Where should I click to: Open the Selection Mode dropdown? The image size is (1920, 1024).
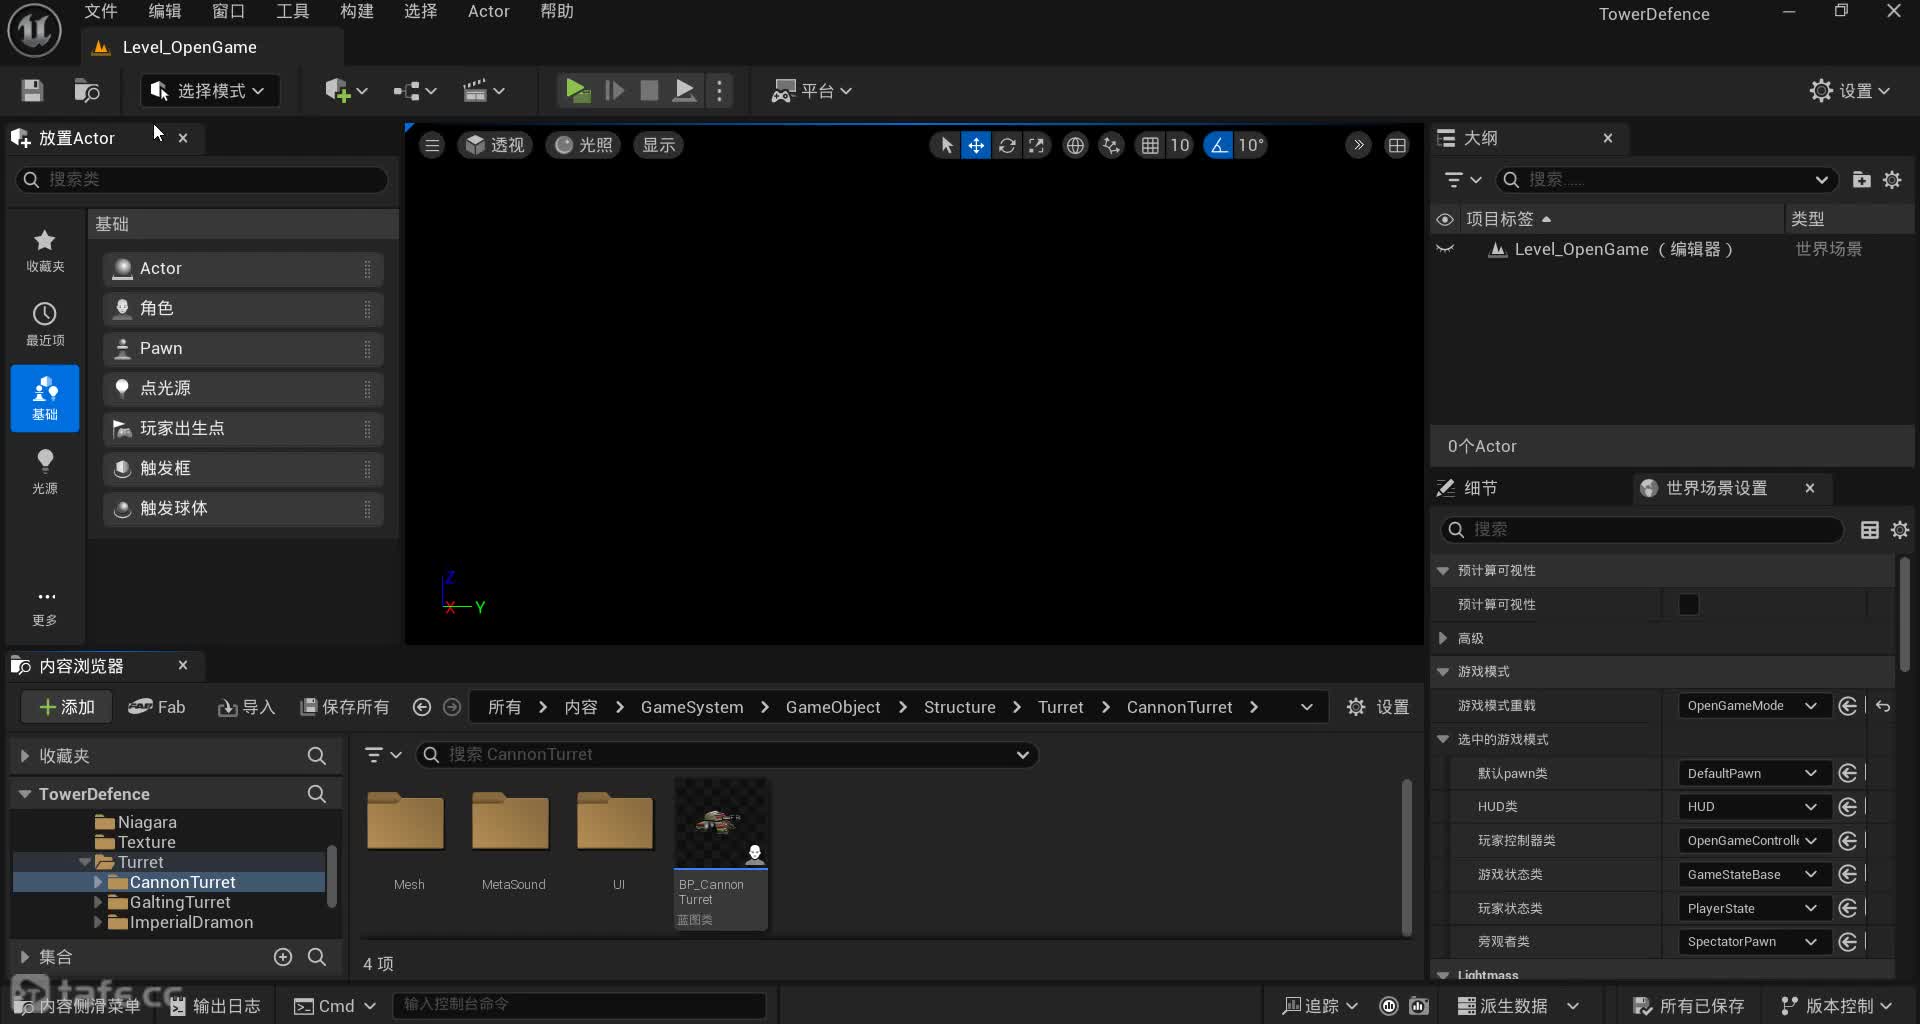point(209,91)
